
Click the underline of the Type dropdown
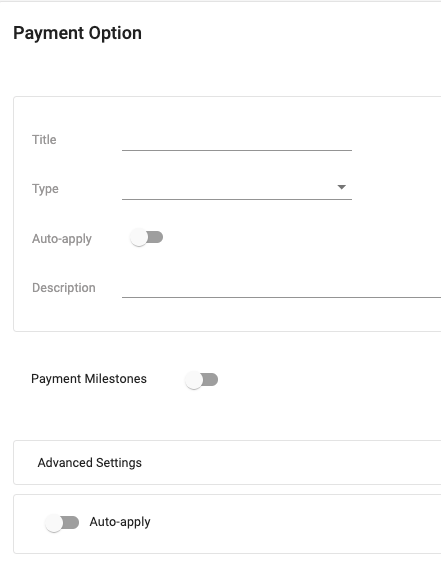pyautogui.click(x=237, y=199)
